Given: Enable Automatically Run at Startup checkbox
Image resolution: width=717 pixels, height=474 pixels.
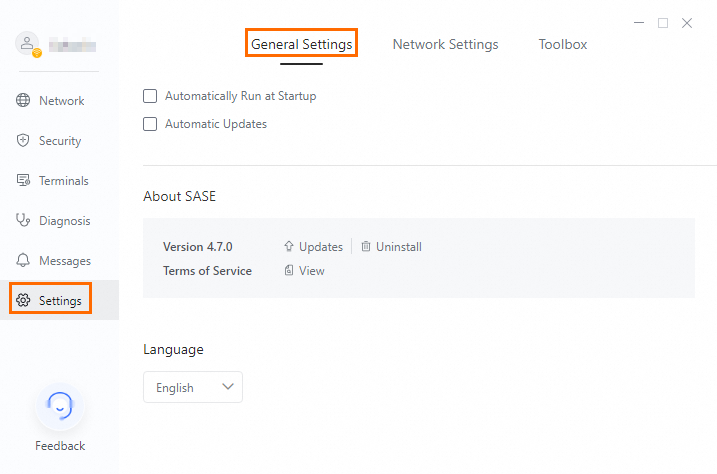Looking at the screenshot, I should pos(150,97).
